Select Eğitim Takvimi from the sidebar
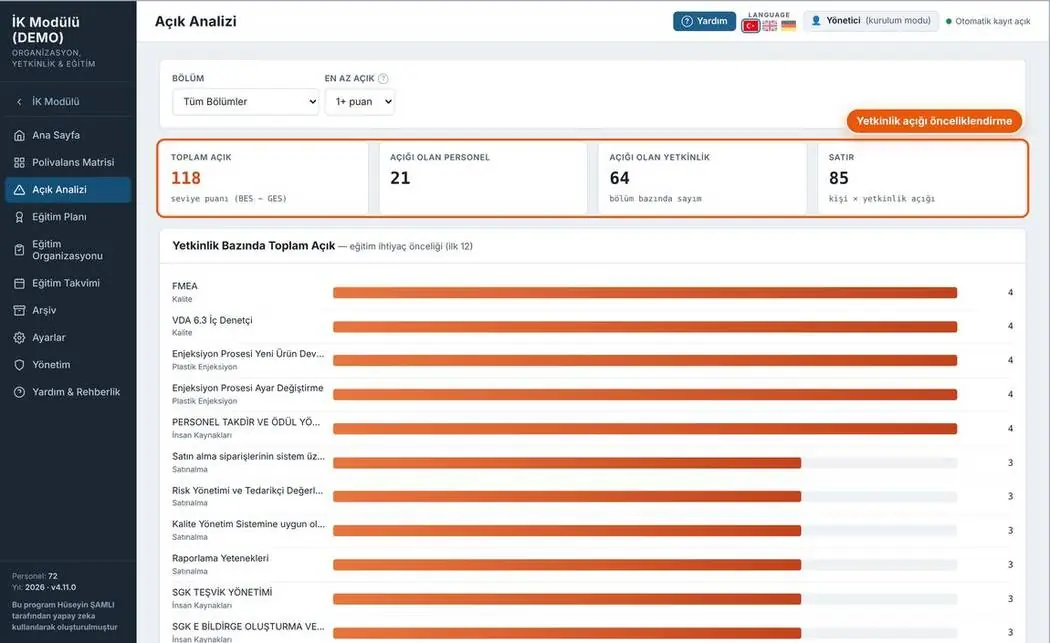 click(x=68, y=283)
